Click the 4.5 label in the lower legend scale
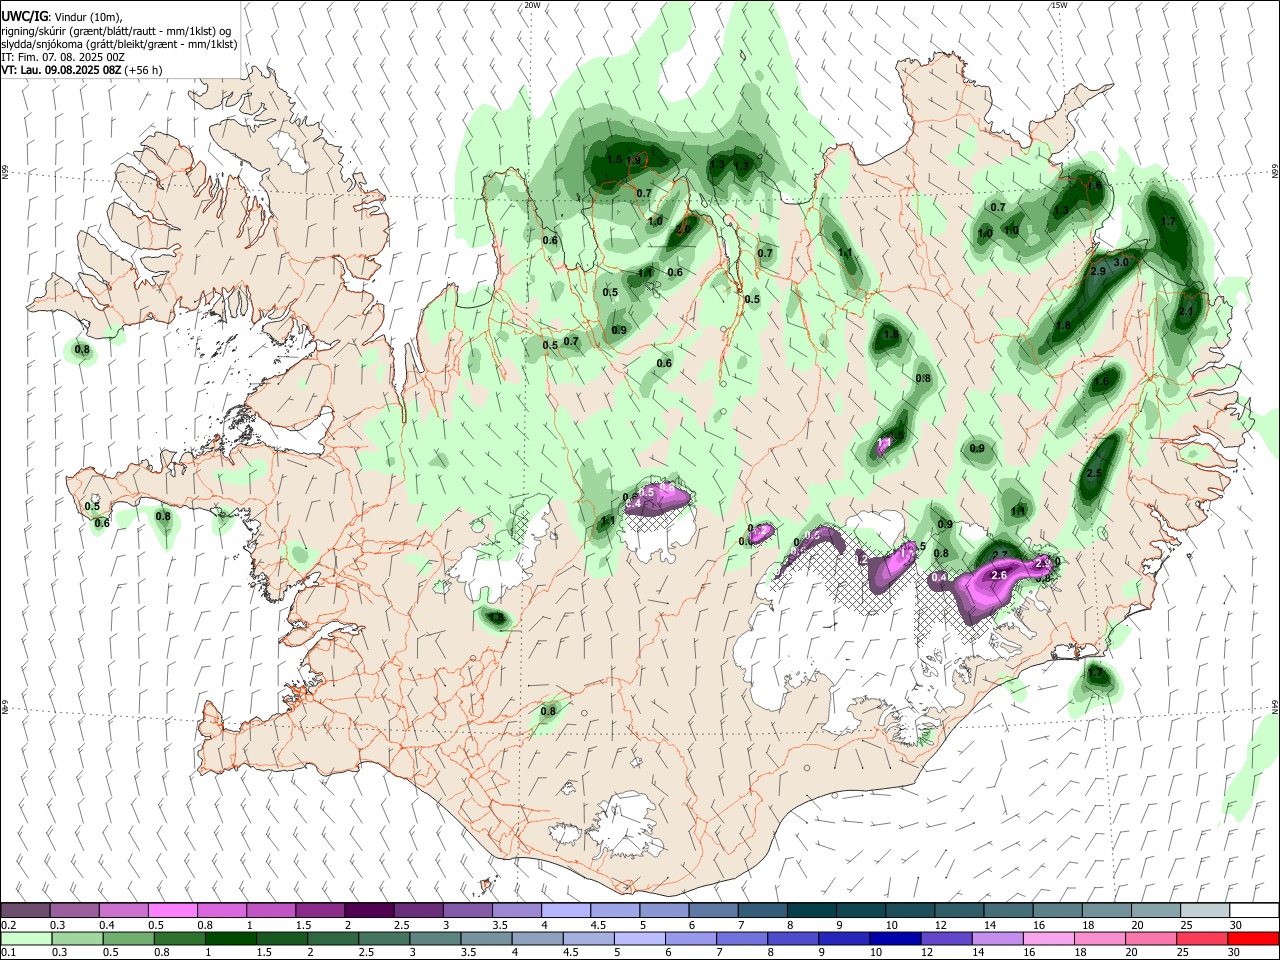Image resolution: width=1280 pixels, height=960 pixels. (x=570, y=952)
